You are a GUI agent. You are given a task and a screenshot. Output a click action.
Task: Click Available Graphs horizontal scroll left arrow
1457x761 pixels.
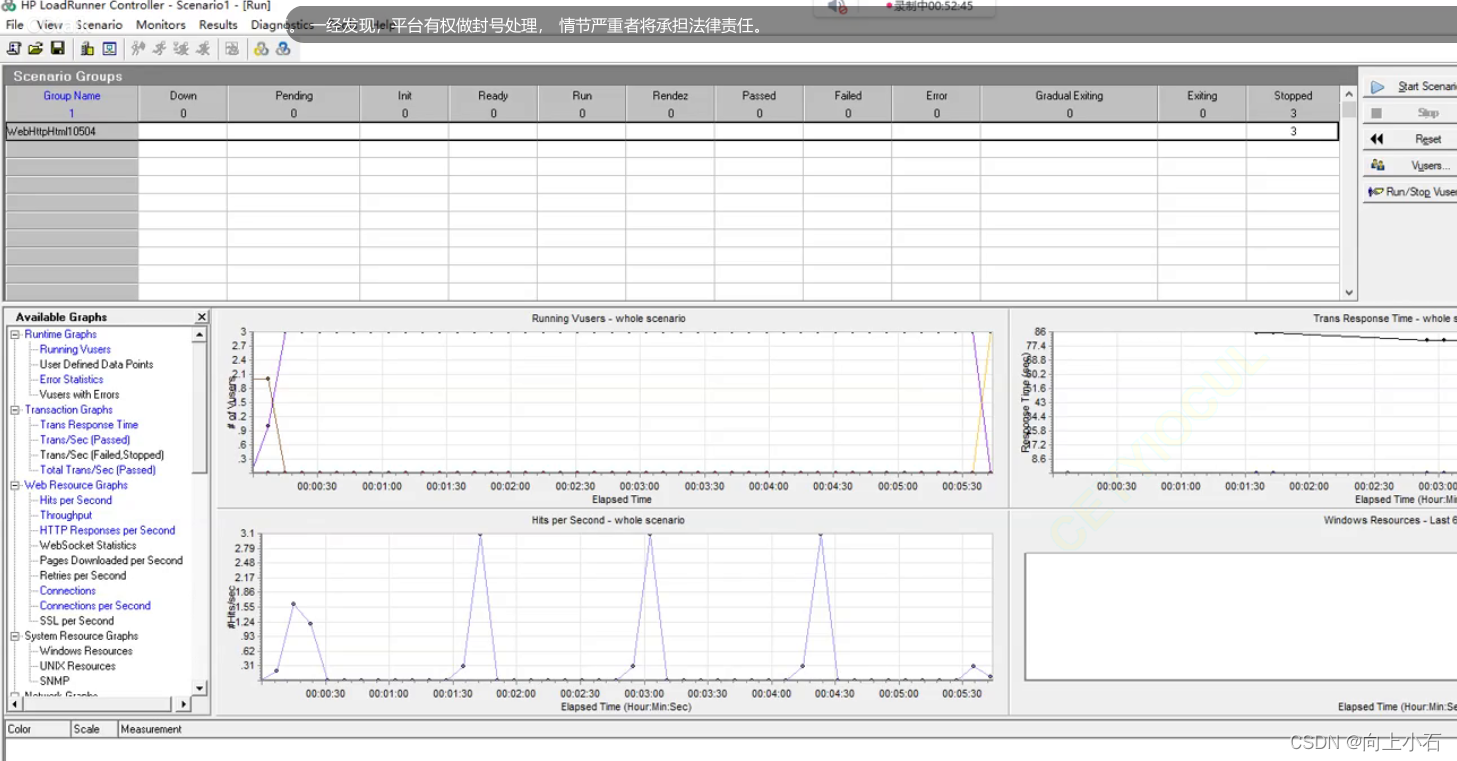coord(14,704)
